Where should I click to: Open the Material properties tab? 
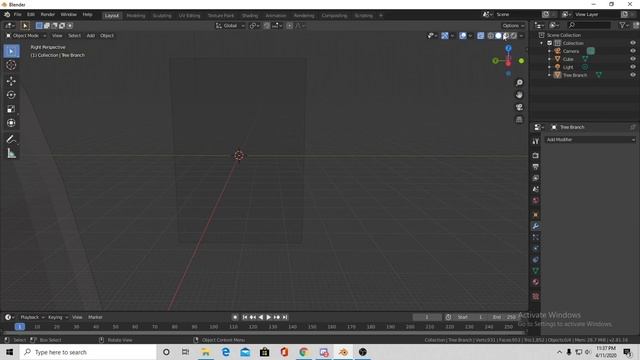coord(536,282)
